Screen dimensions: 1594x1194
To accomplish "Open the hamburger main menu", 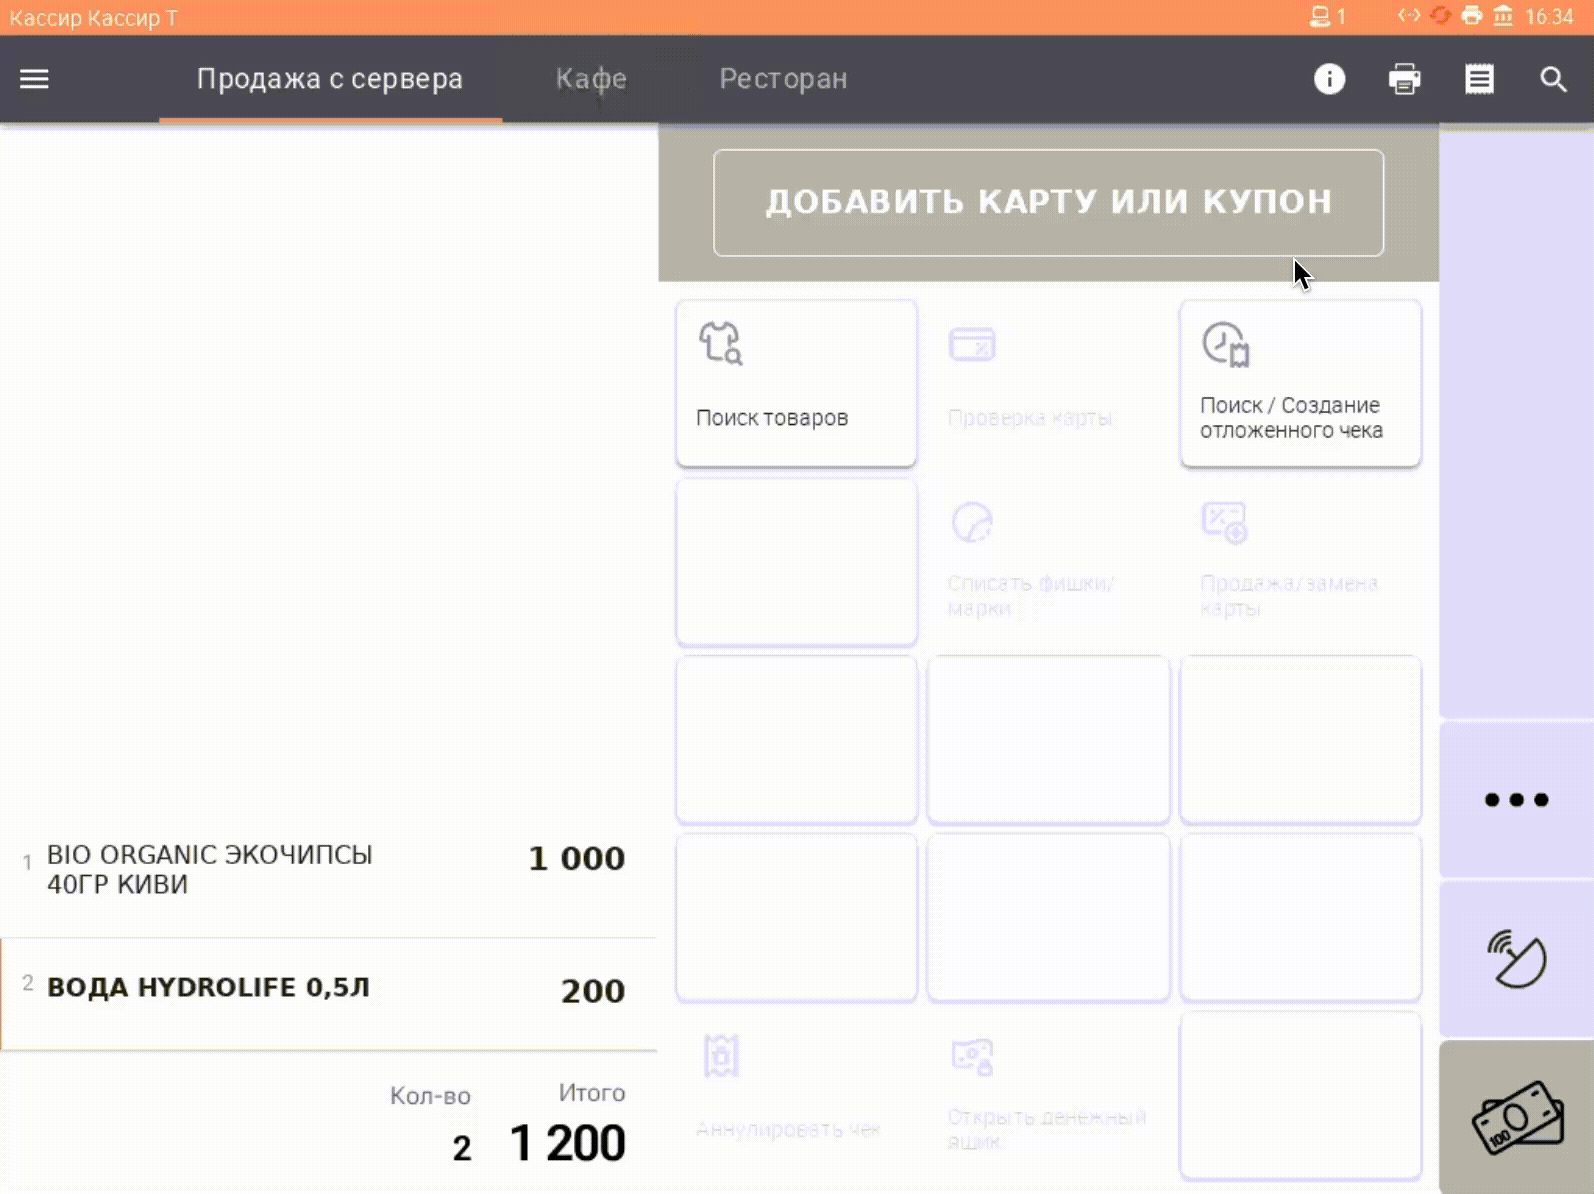I will pyautogui.click(x=34, y=79).
